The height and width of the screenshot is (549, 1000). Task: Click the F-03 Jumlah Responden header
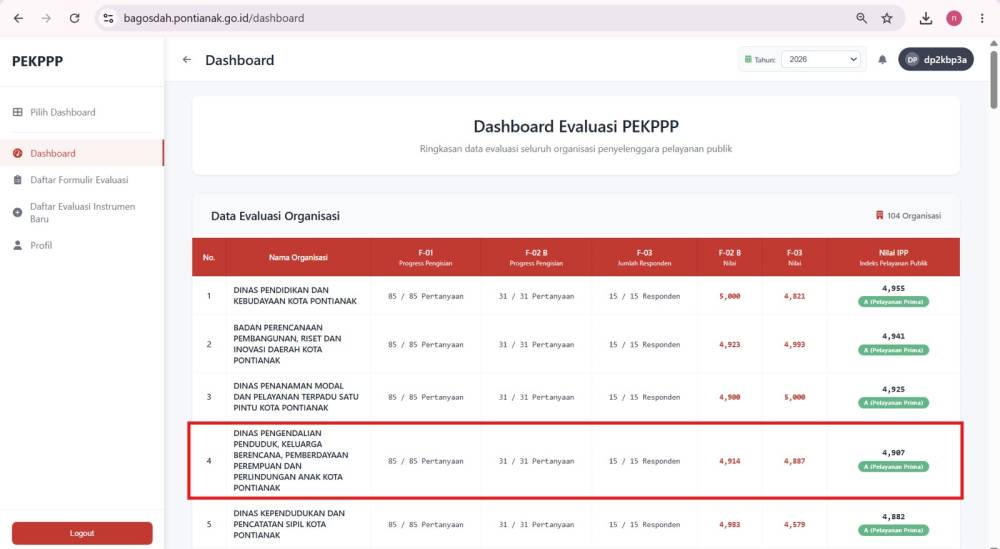pos(644,258)
